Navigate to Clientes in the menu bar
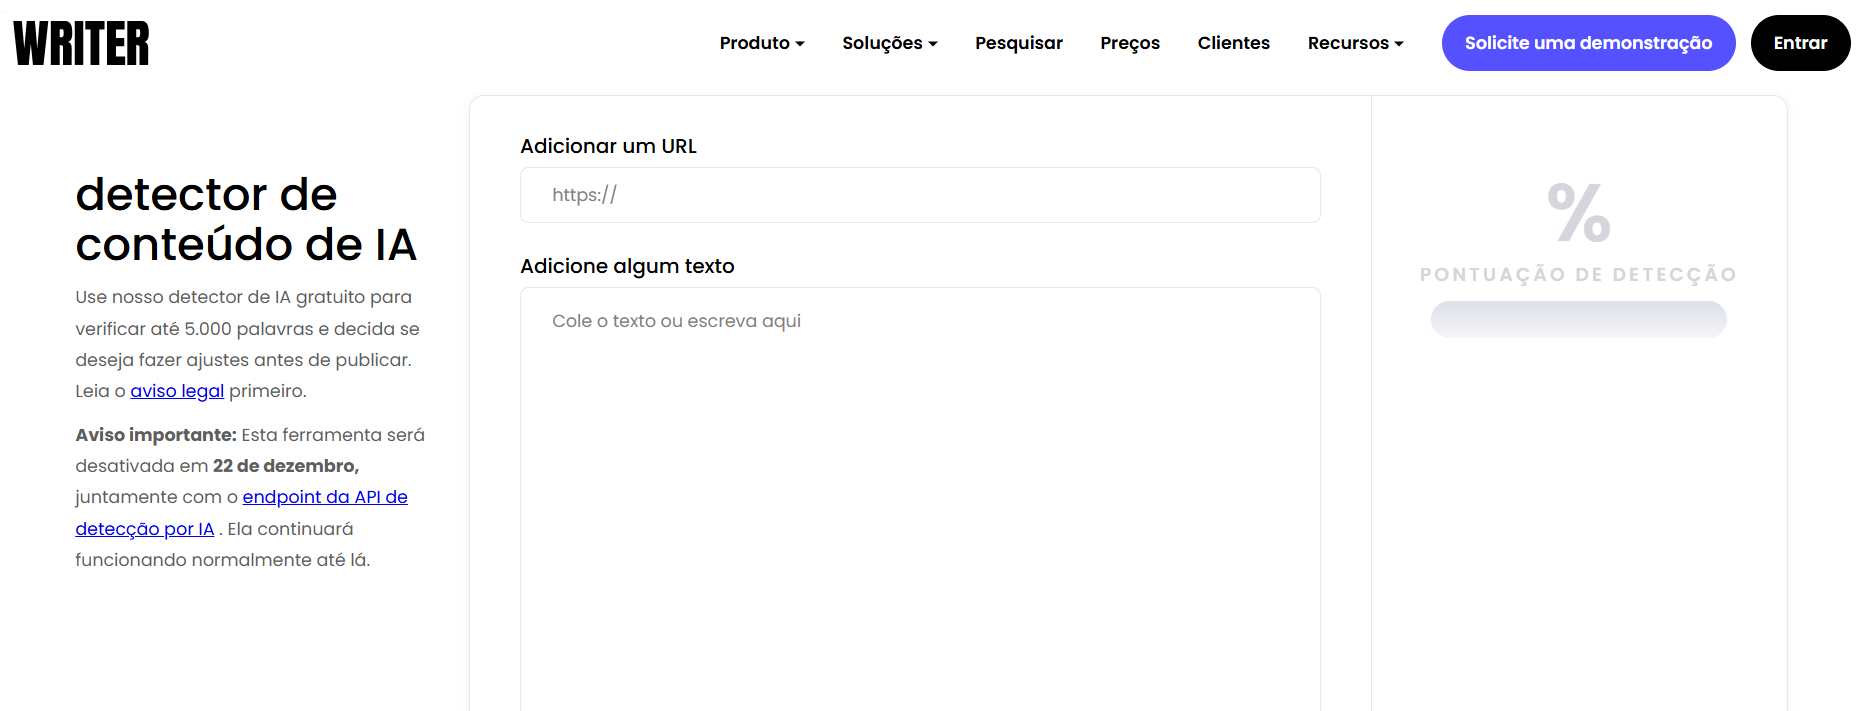This screenshot has height=711, width=1861. pos(1233,43)
